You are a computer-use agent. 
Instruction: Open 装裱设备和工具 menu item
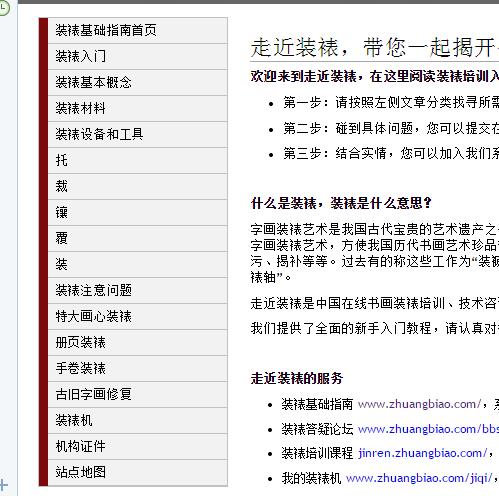point(138,134)
